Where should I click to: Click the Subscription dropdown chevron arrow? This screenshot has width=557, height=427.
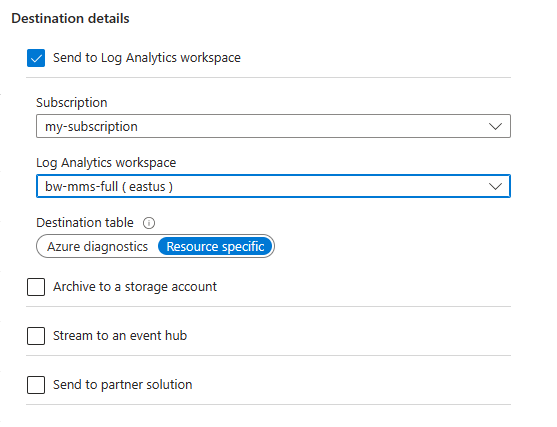click(x=495, y=126)
